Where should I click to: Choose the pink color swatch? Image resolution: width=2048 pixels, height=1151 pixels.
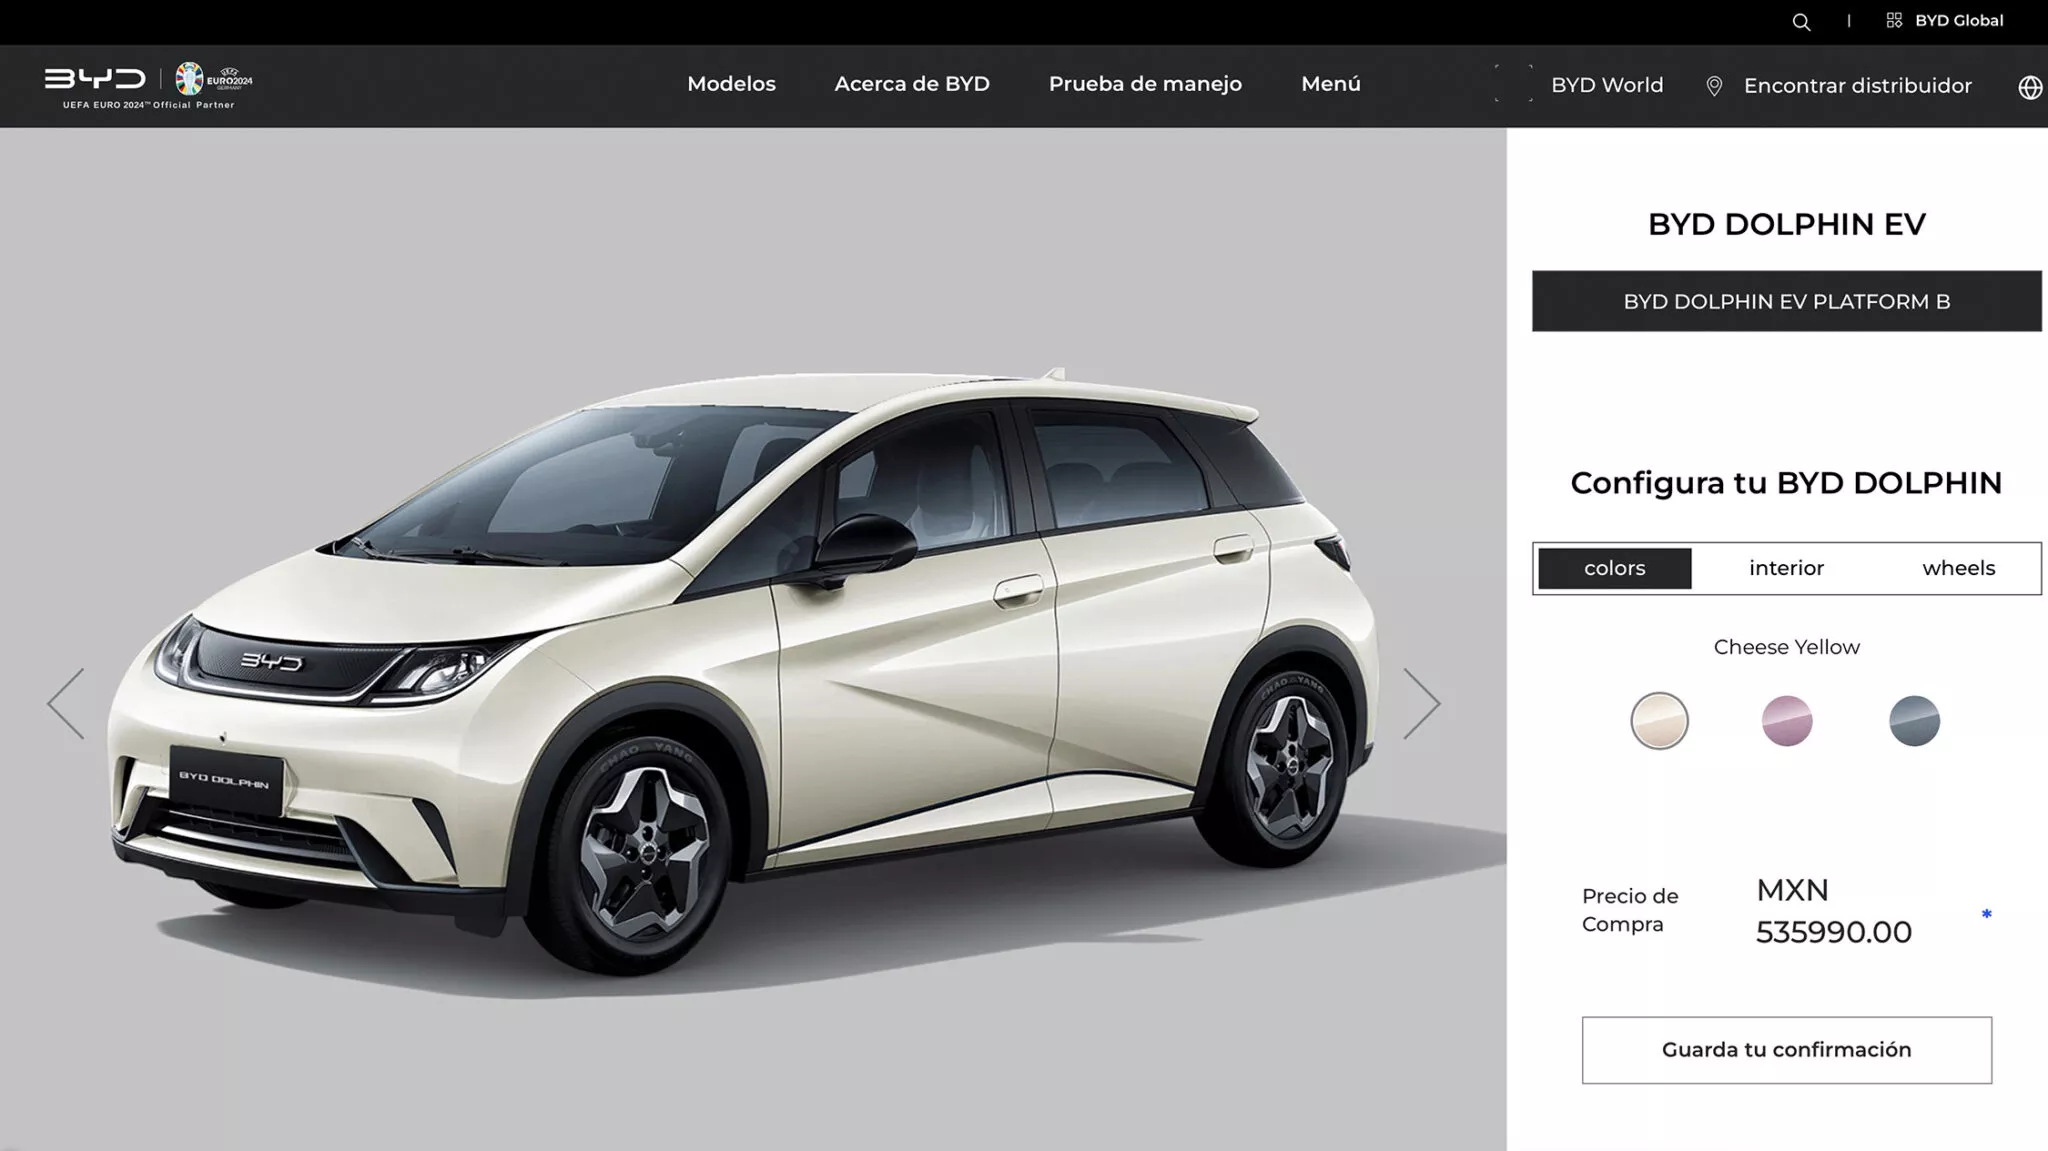tap(1786, 721)
